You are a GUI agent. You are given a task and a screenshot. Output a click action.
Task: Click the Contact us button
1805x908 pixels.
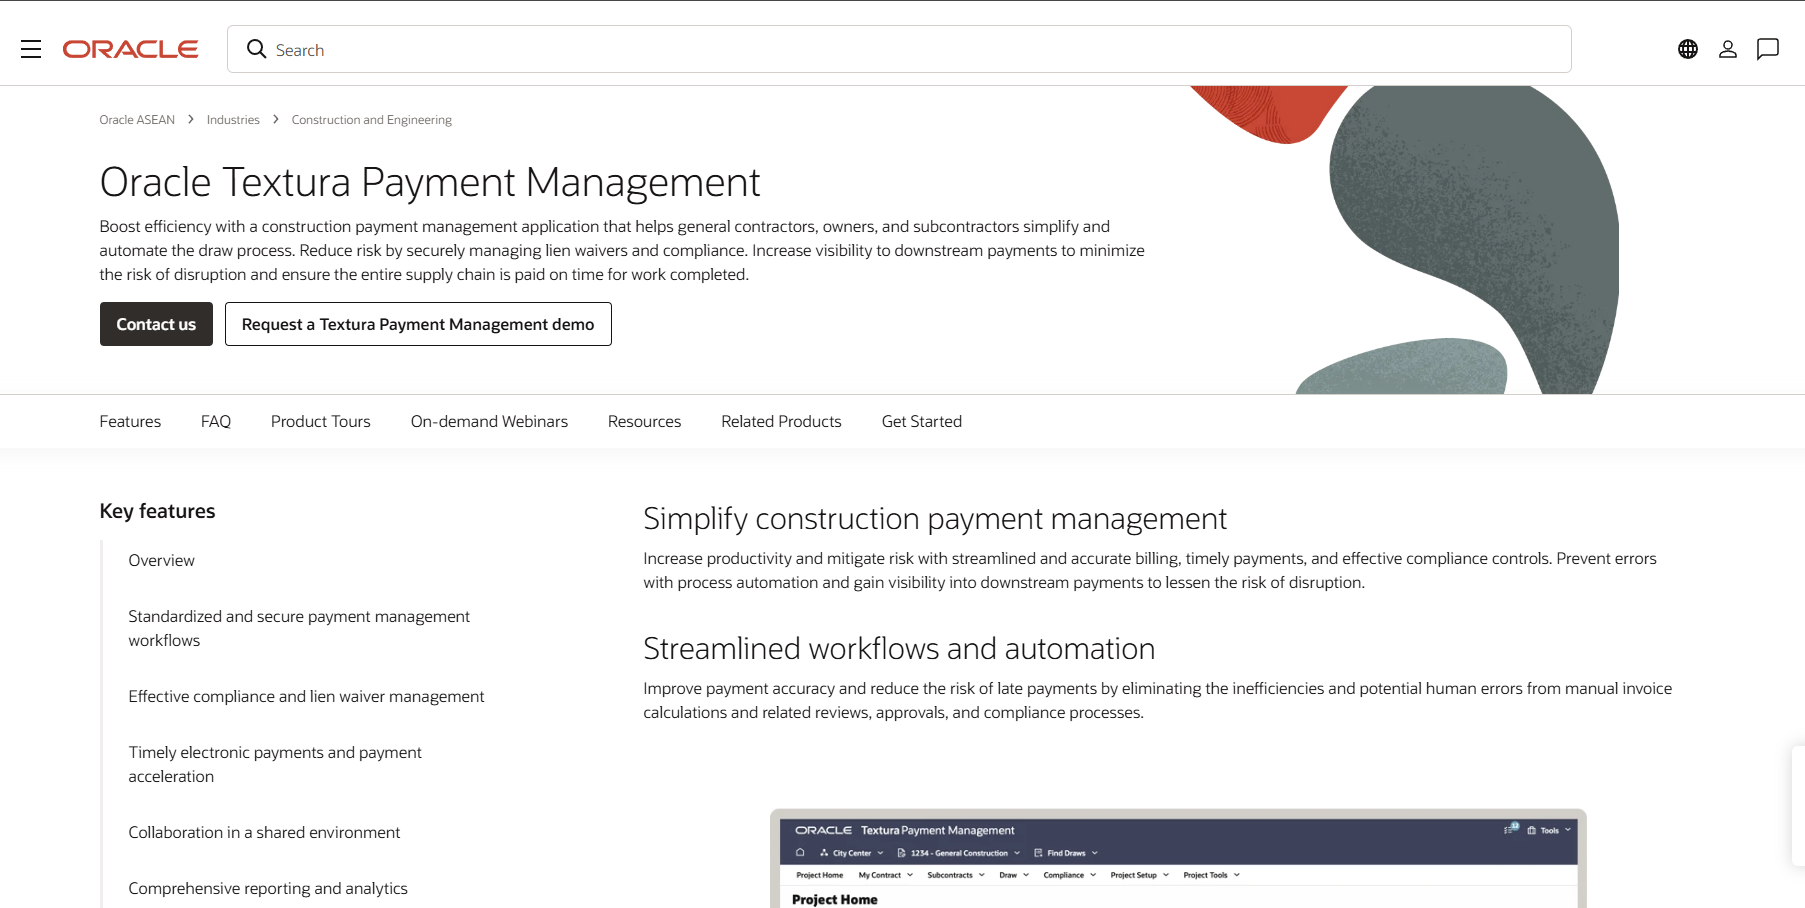(x=156, y=324)
